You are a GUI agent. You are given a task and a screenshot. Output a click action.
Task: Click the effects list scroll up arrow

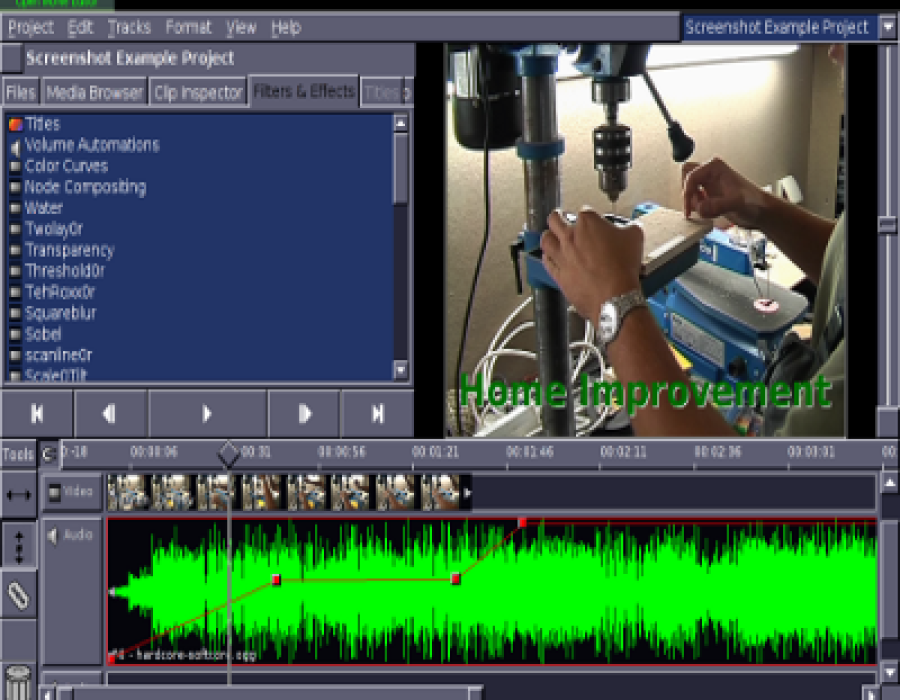[x=401, y=123]
